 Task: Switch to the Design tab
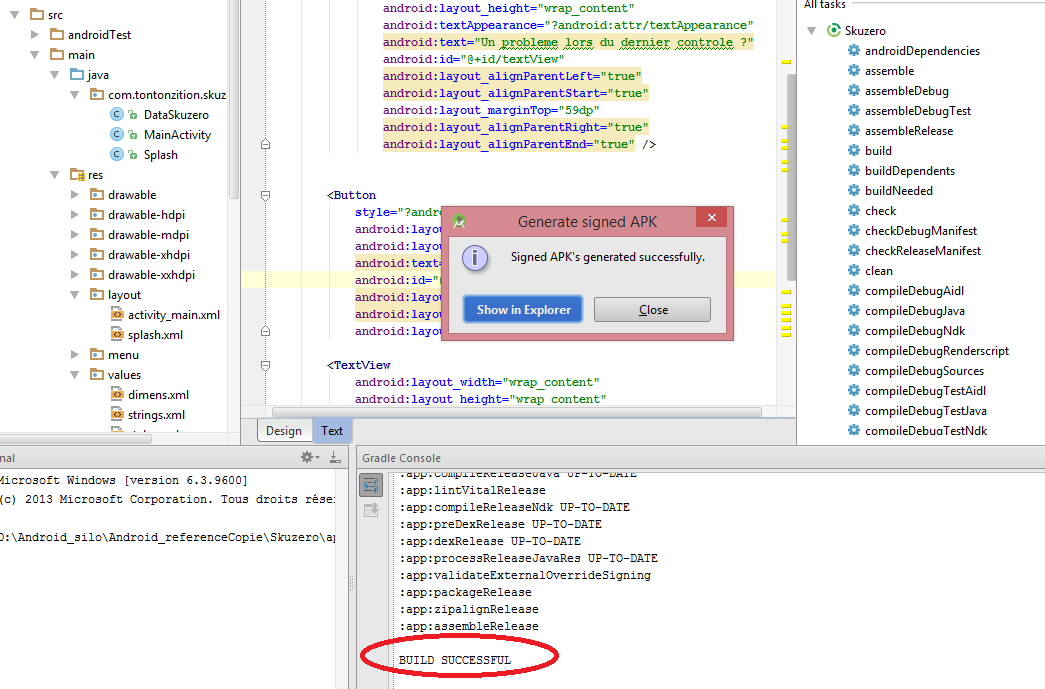[x=284, y=430]
